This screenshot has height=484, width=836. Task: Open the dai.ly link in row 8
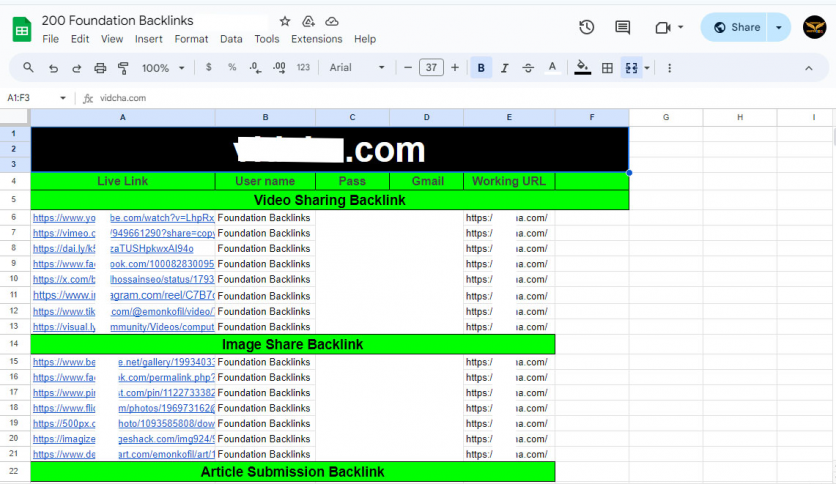click(113, 249)
